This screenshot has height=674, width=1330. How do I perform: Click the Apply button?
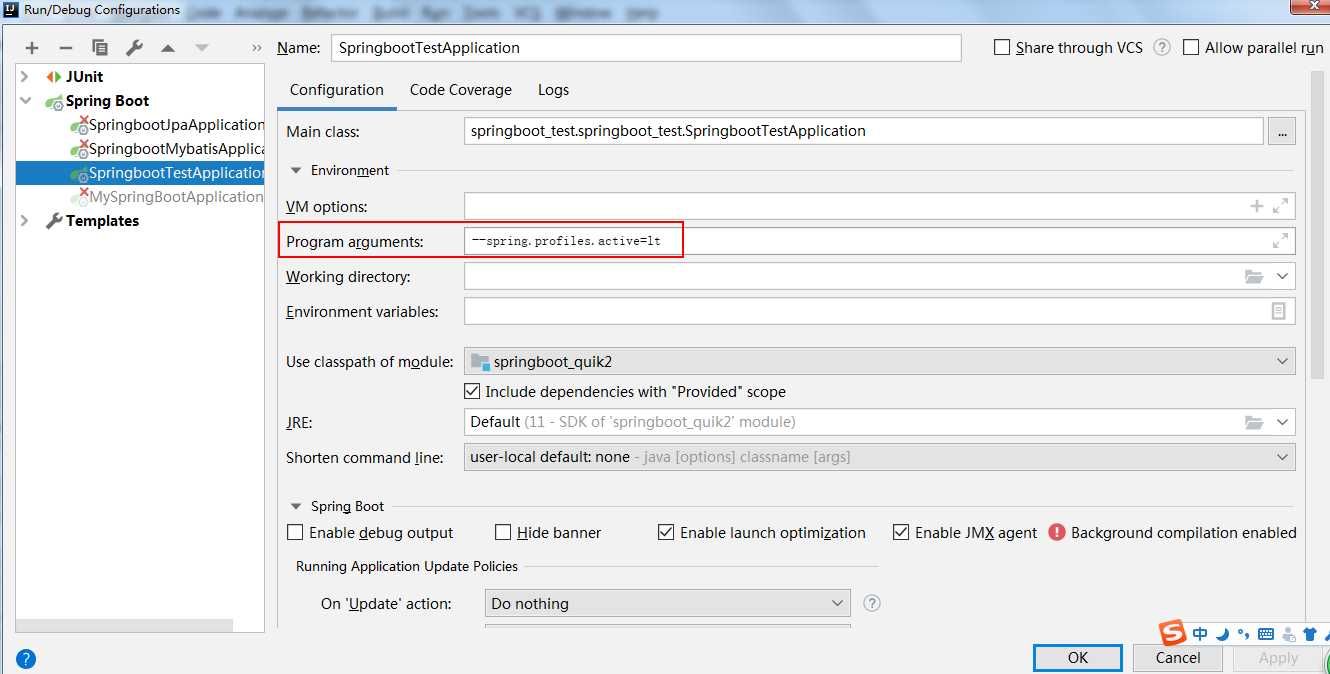(1278, 658)
